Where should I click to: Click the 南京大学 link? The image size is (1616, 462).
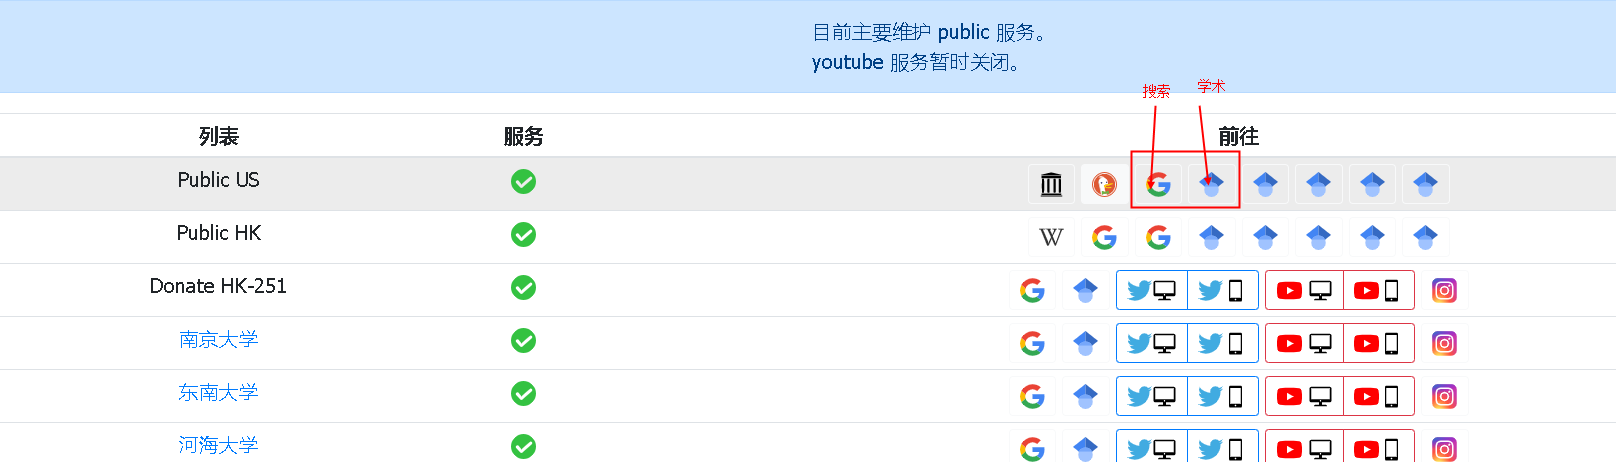pos(218,340)
